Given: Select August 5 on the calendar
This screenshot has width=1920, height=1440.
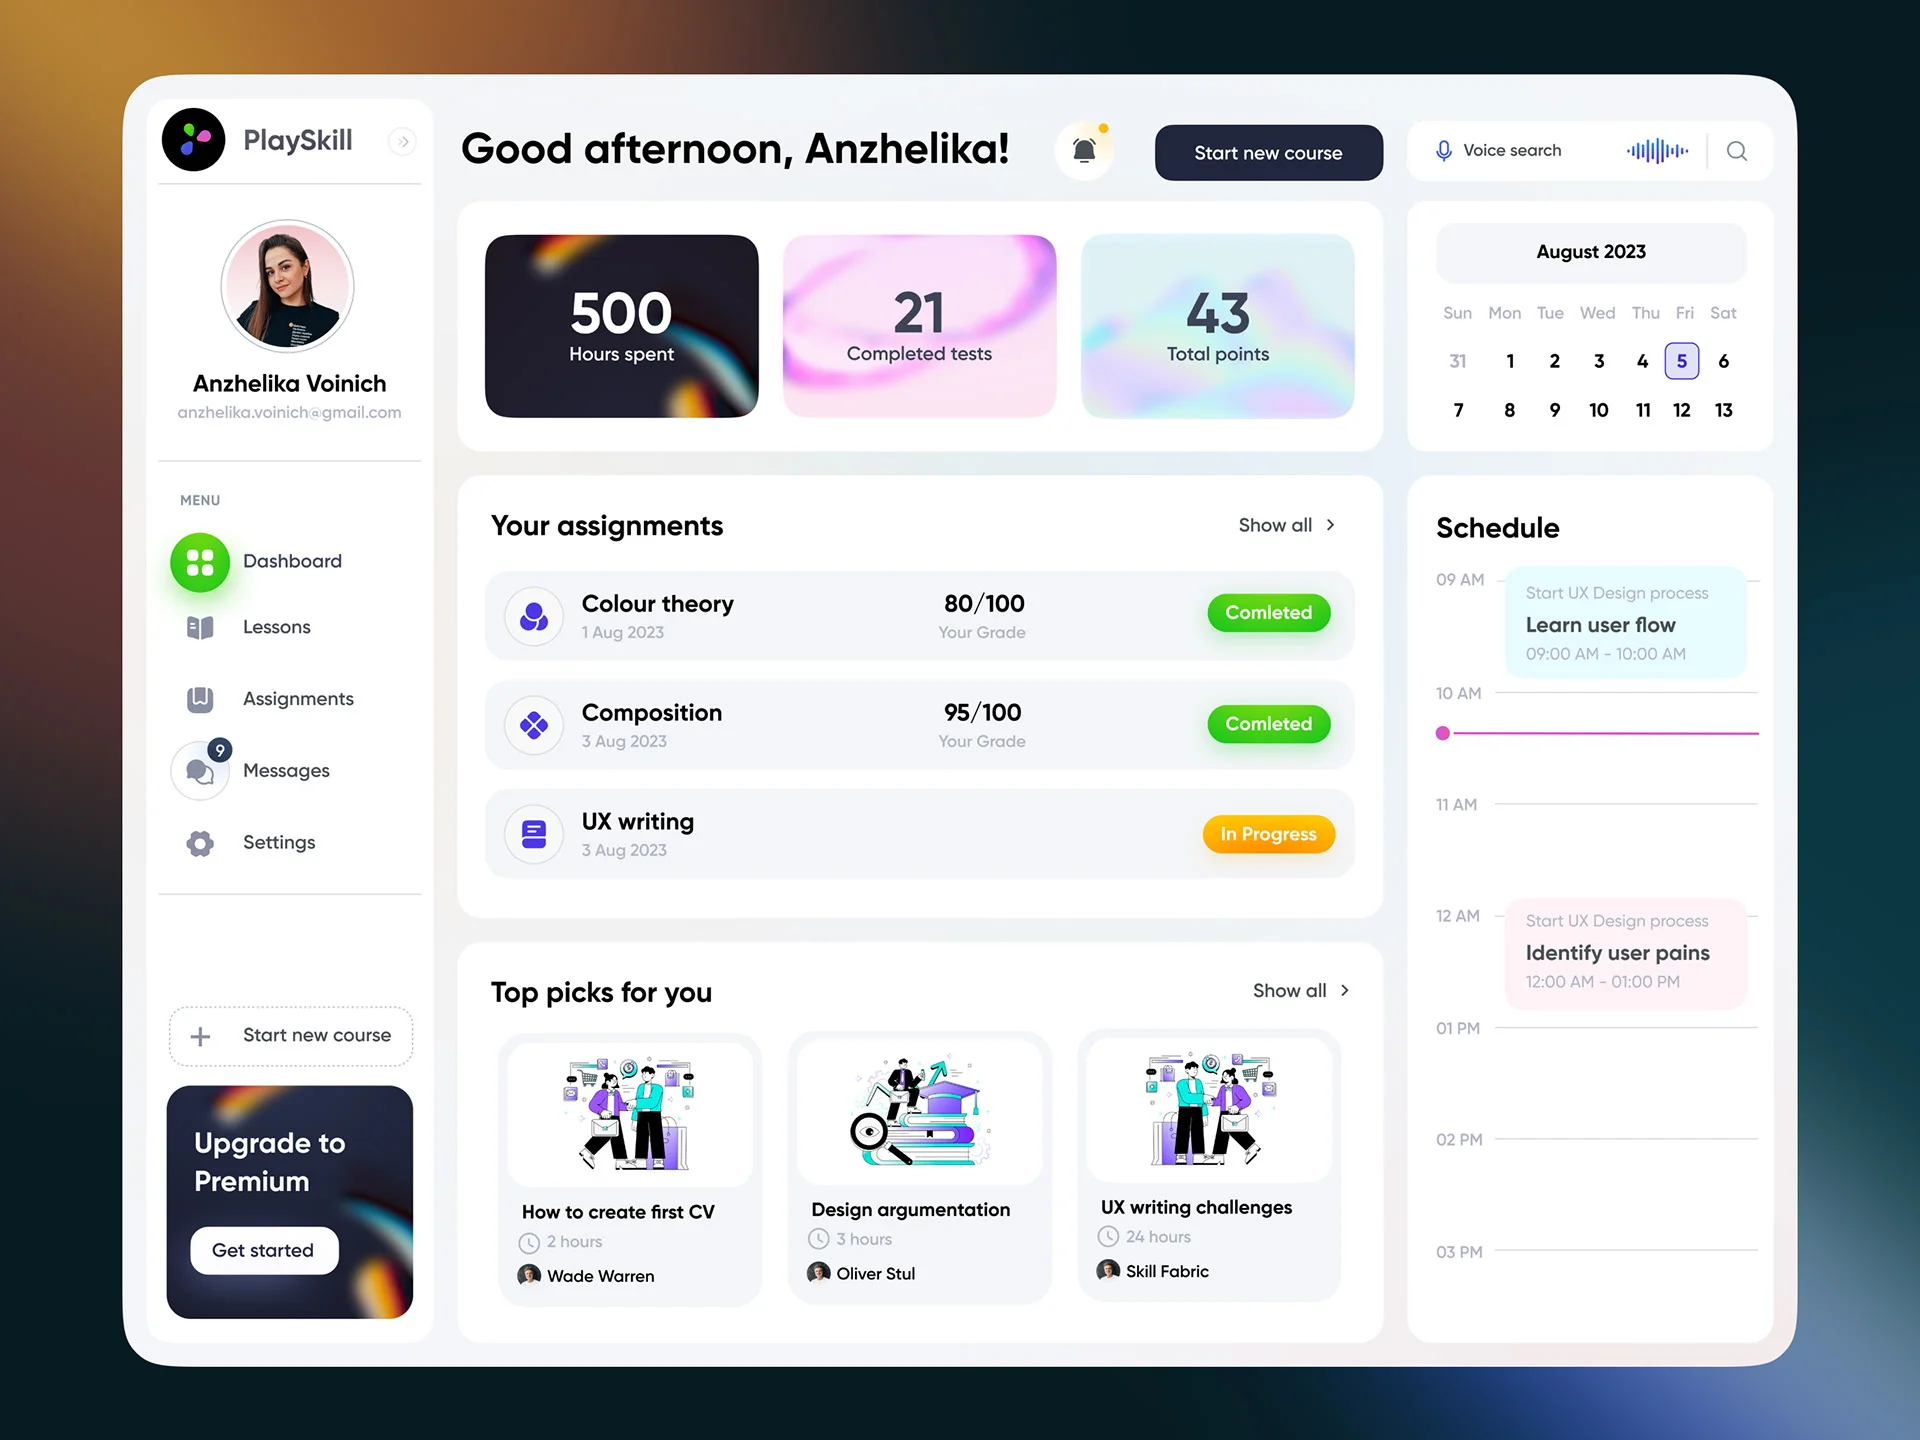Looking at the screenshot, I should pyautogui.click(x=1682, y=361).
